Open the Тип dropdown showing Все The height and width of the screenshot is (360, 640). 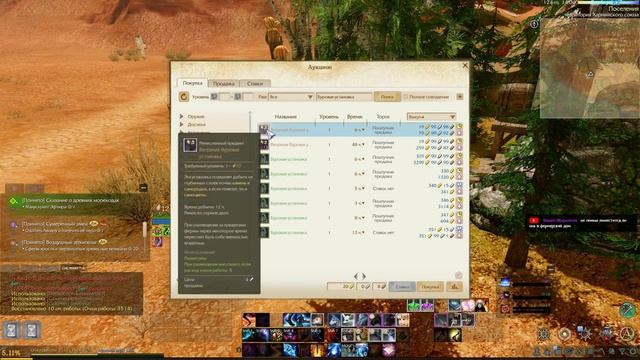[291, 97]
